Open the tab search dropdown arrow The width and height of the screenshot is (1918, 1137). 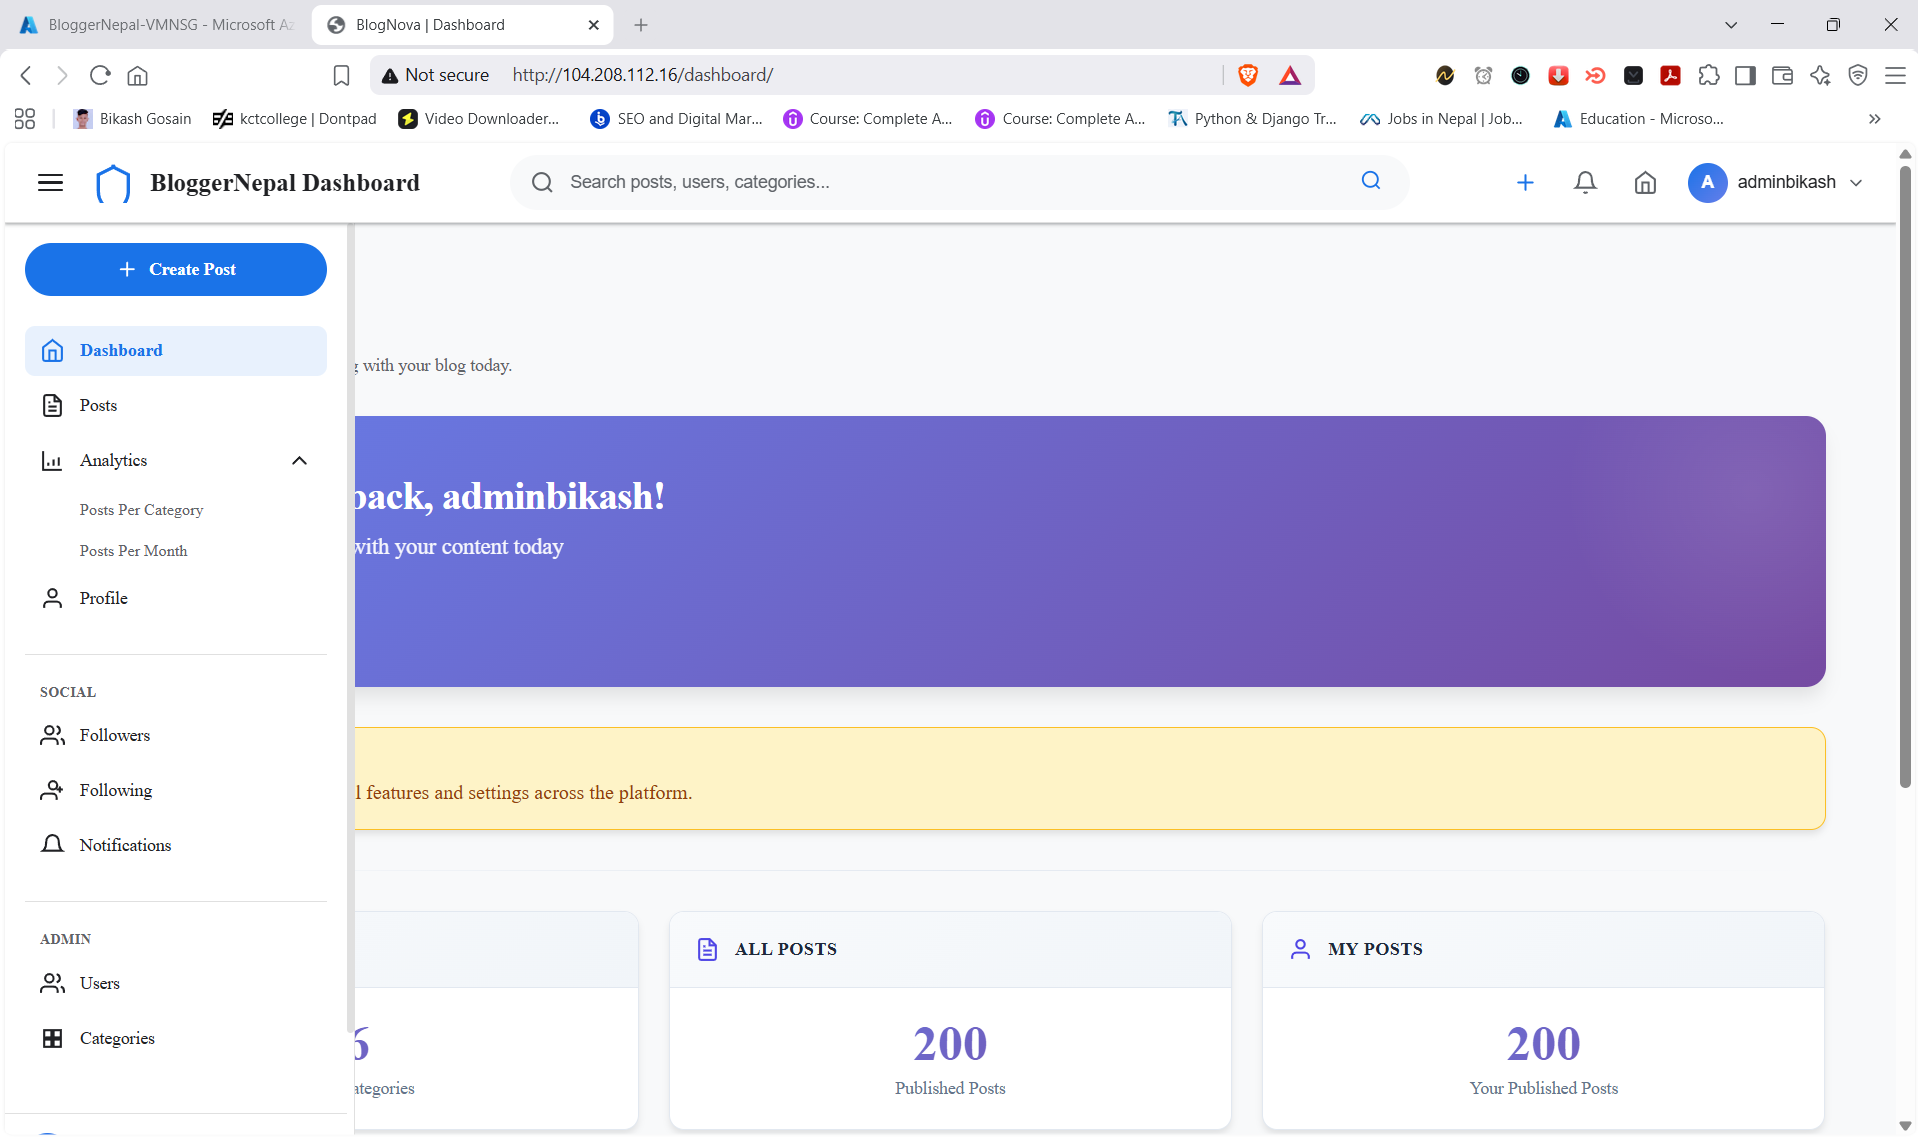coord(1731,25)
